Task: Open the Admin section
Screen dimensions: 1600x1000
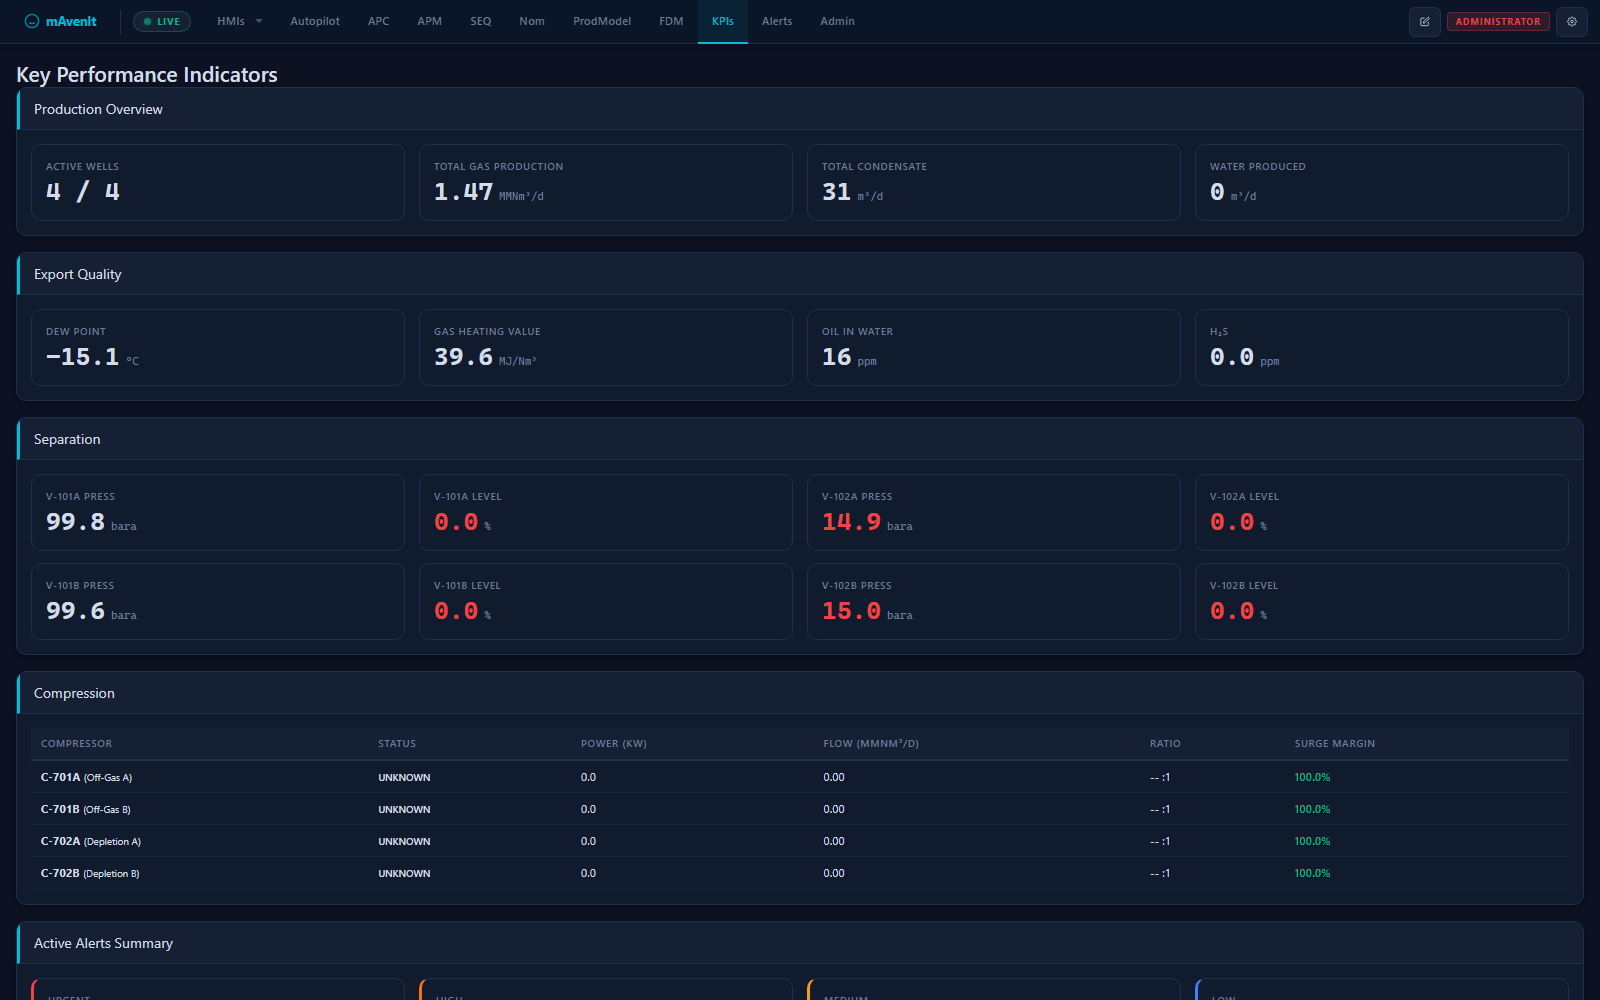Action: point(837,20)
